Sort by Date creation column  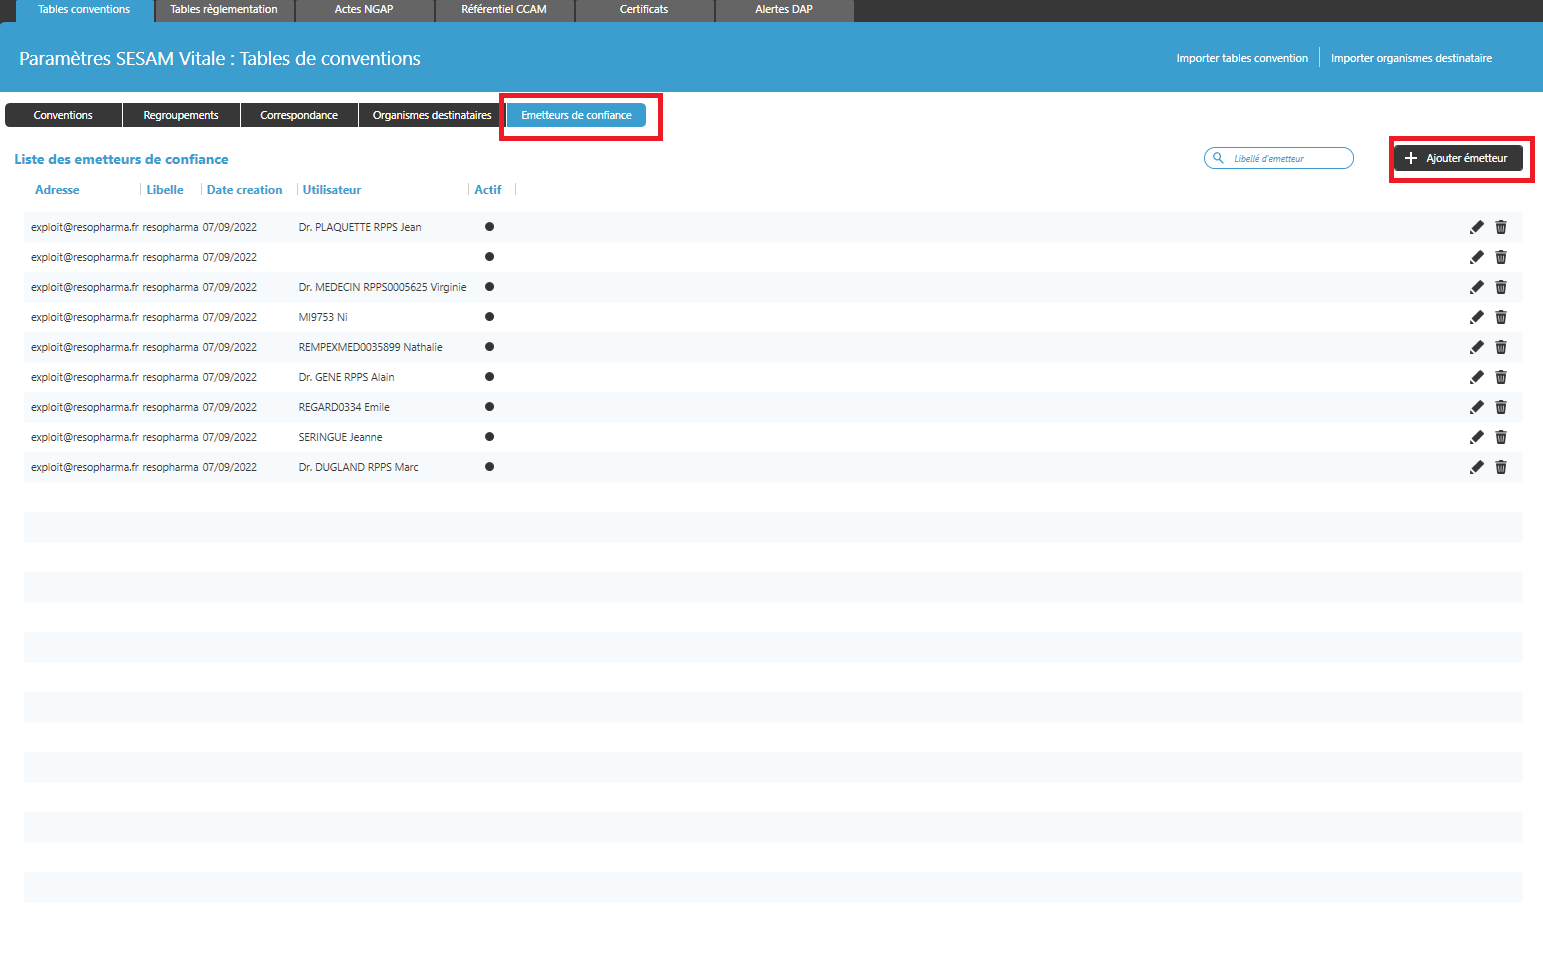click(244, 190)
